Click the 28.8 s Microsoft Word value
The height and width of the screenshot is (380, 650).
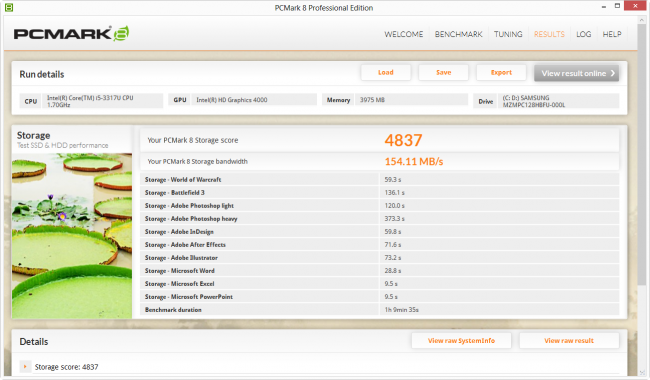click(x=393, y=271)
